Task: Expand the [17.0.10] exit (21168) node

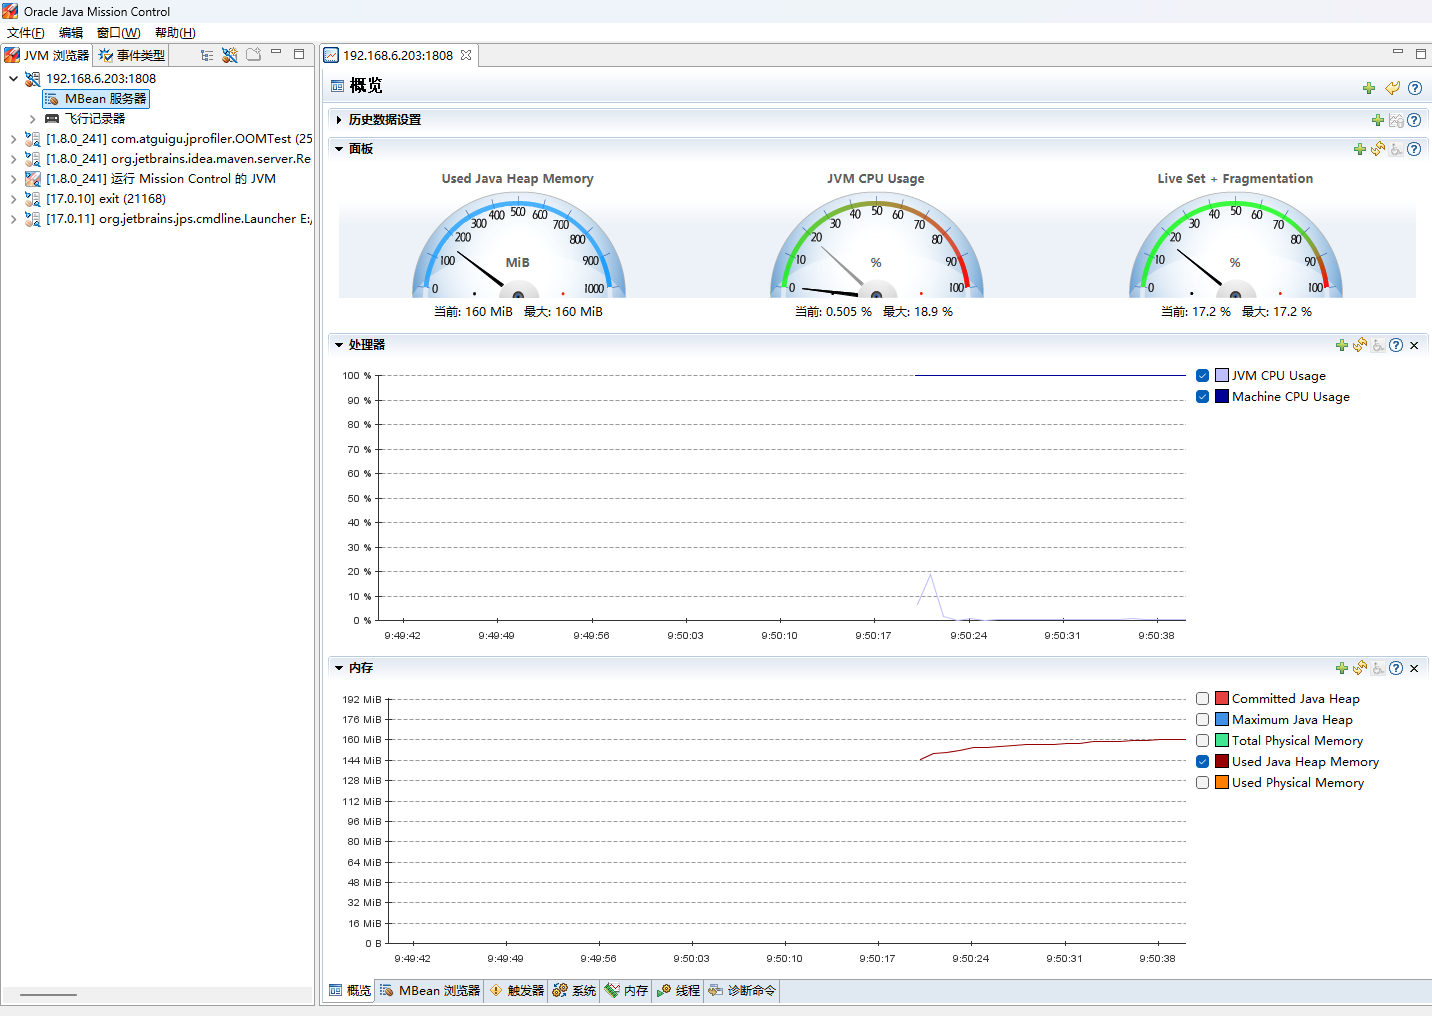Action: [13, 199]
